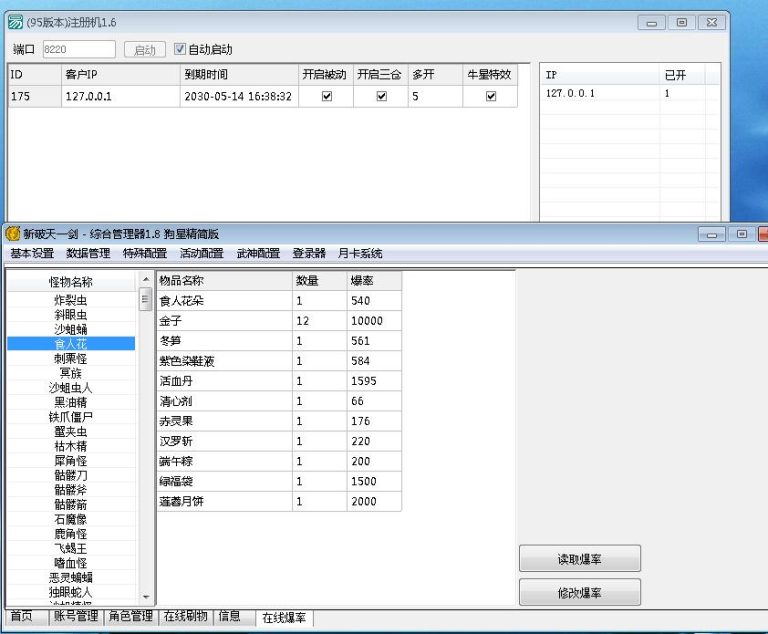Toggle the 自动启动 checkbox
768x634 pixels.
pyautogui.click(x=180, y=49)
